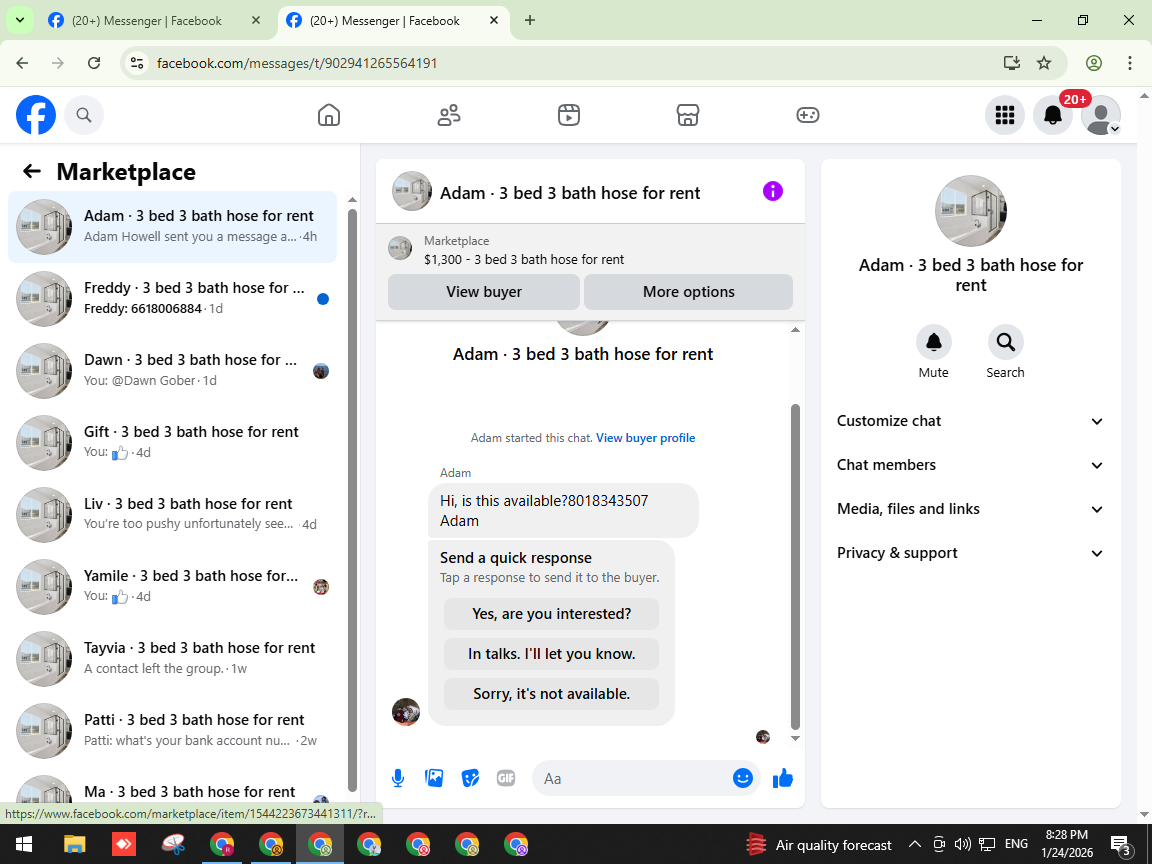1152x864 pixels.
Task: Open the Facebook menu grid icon
Action: pos(1004,115)
